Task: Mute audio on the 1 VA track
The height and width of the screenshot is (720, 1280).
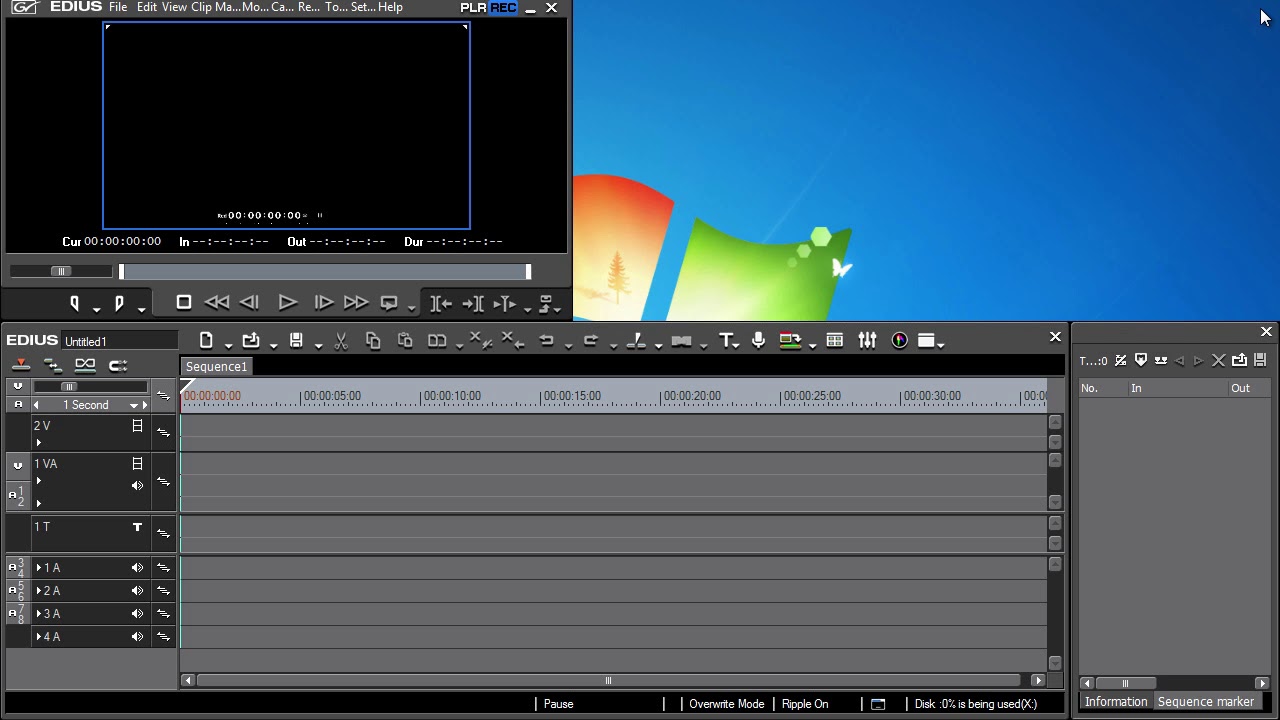Action: pyautogui.click(x=137, y=486)
